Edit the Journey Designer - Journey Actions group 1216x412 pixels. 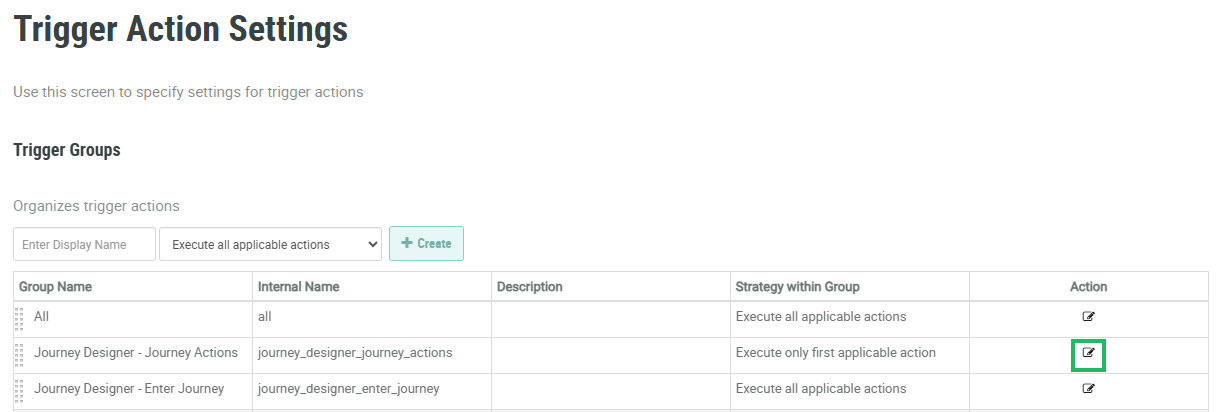pos(1089,353)
